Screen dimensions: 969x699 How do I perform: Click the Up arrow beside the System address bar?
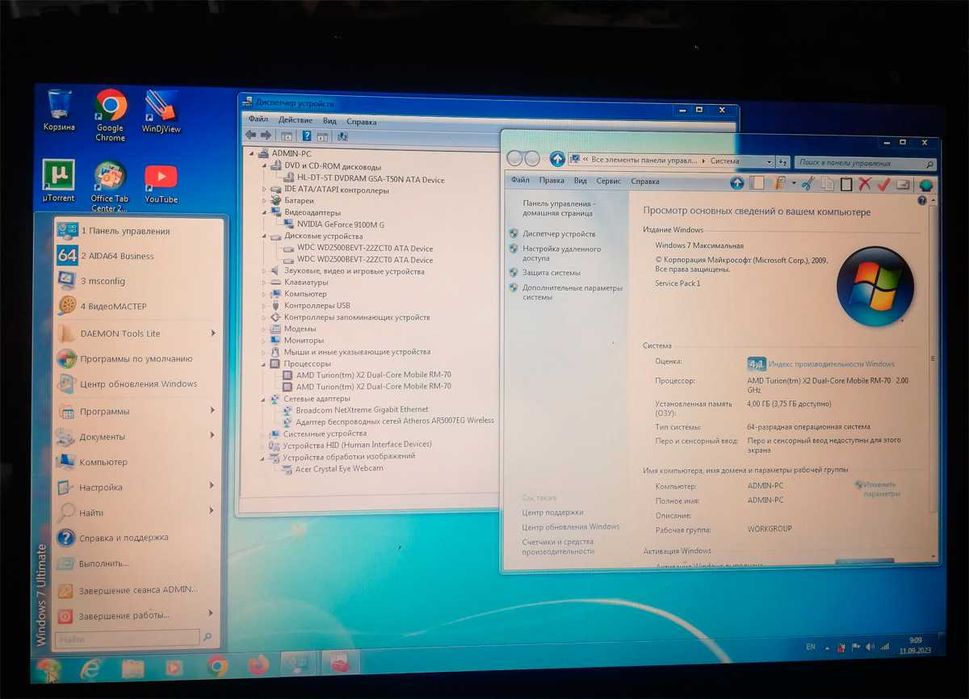(x=557, y=159)
